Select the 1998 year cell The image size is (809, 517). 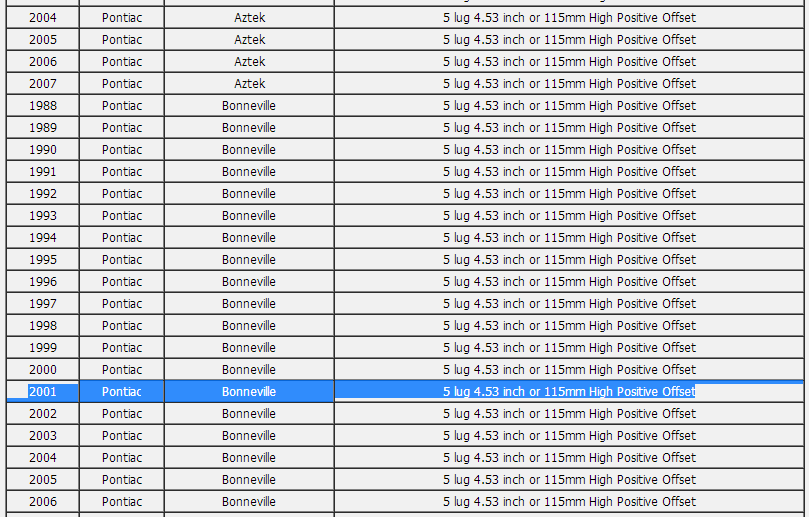pyautogui.click(x=43, y=326)
